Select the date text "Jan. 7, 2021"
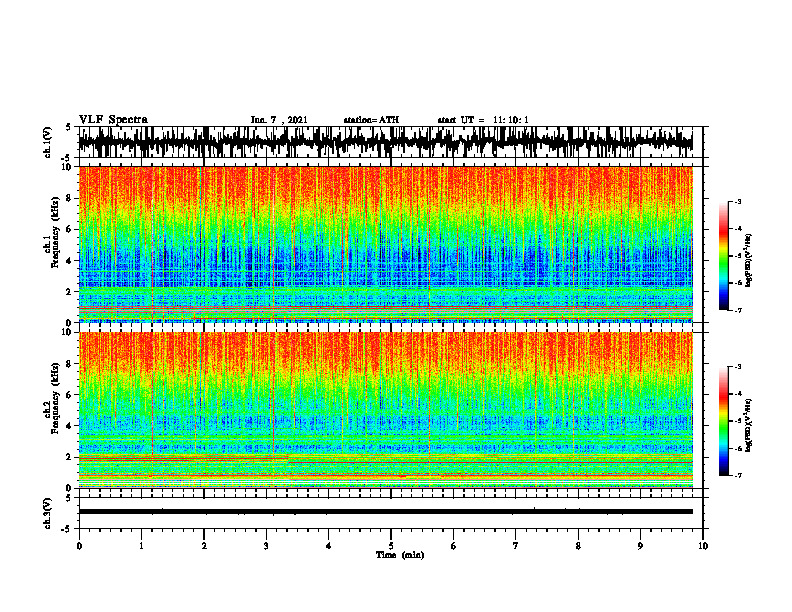792x612 pixels. pyautogui.click(x=279, y=120)
